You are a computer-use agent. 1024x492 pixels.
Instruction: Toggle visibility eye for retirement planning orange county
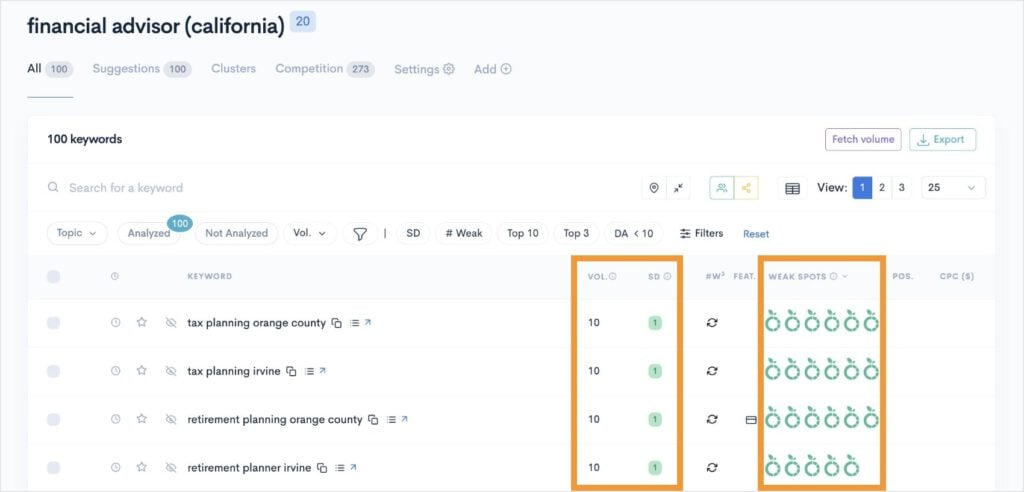[170, 420]
